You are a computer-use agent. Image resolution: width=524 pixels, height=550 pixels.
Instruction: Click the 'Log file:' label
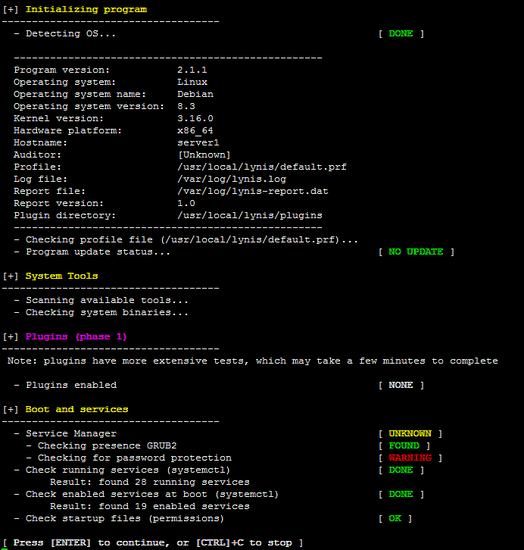tap(41, 179)
